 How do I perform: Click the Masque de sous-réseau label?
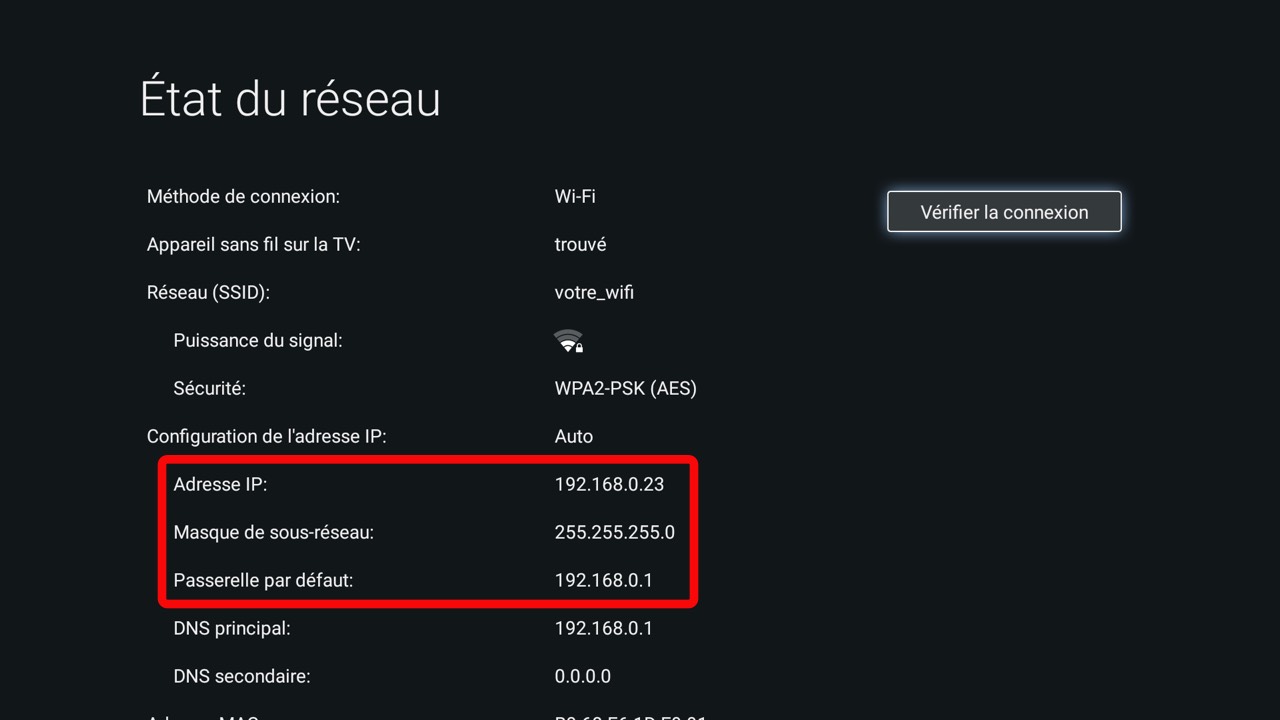(274, 533)
